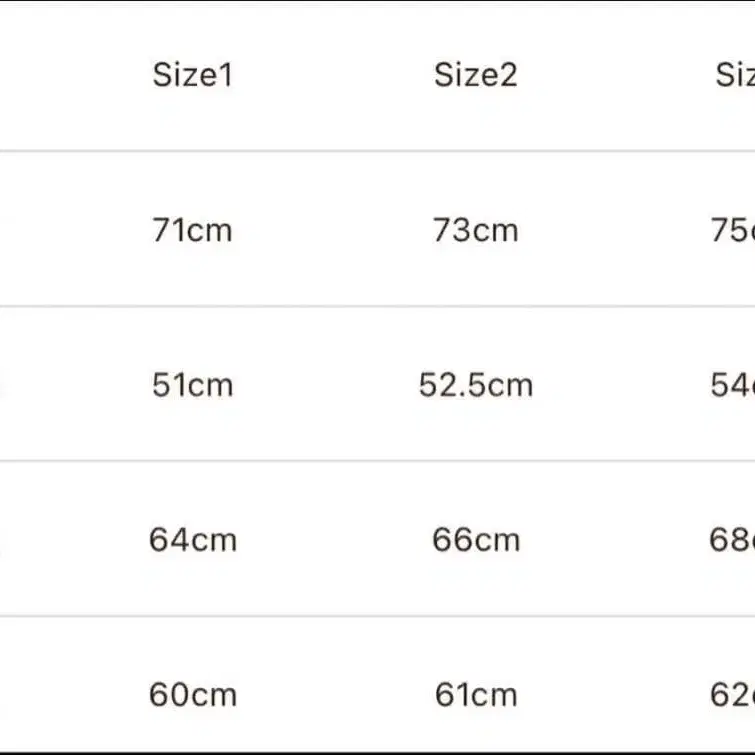
Task: Select the cut-off 62cm value in bottom row
Action: (x=732, y=694)
